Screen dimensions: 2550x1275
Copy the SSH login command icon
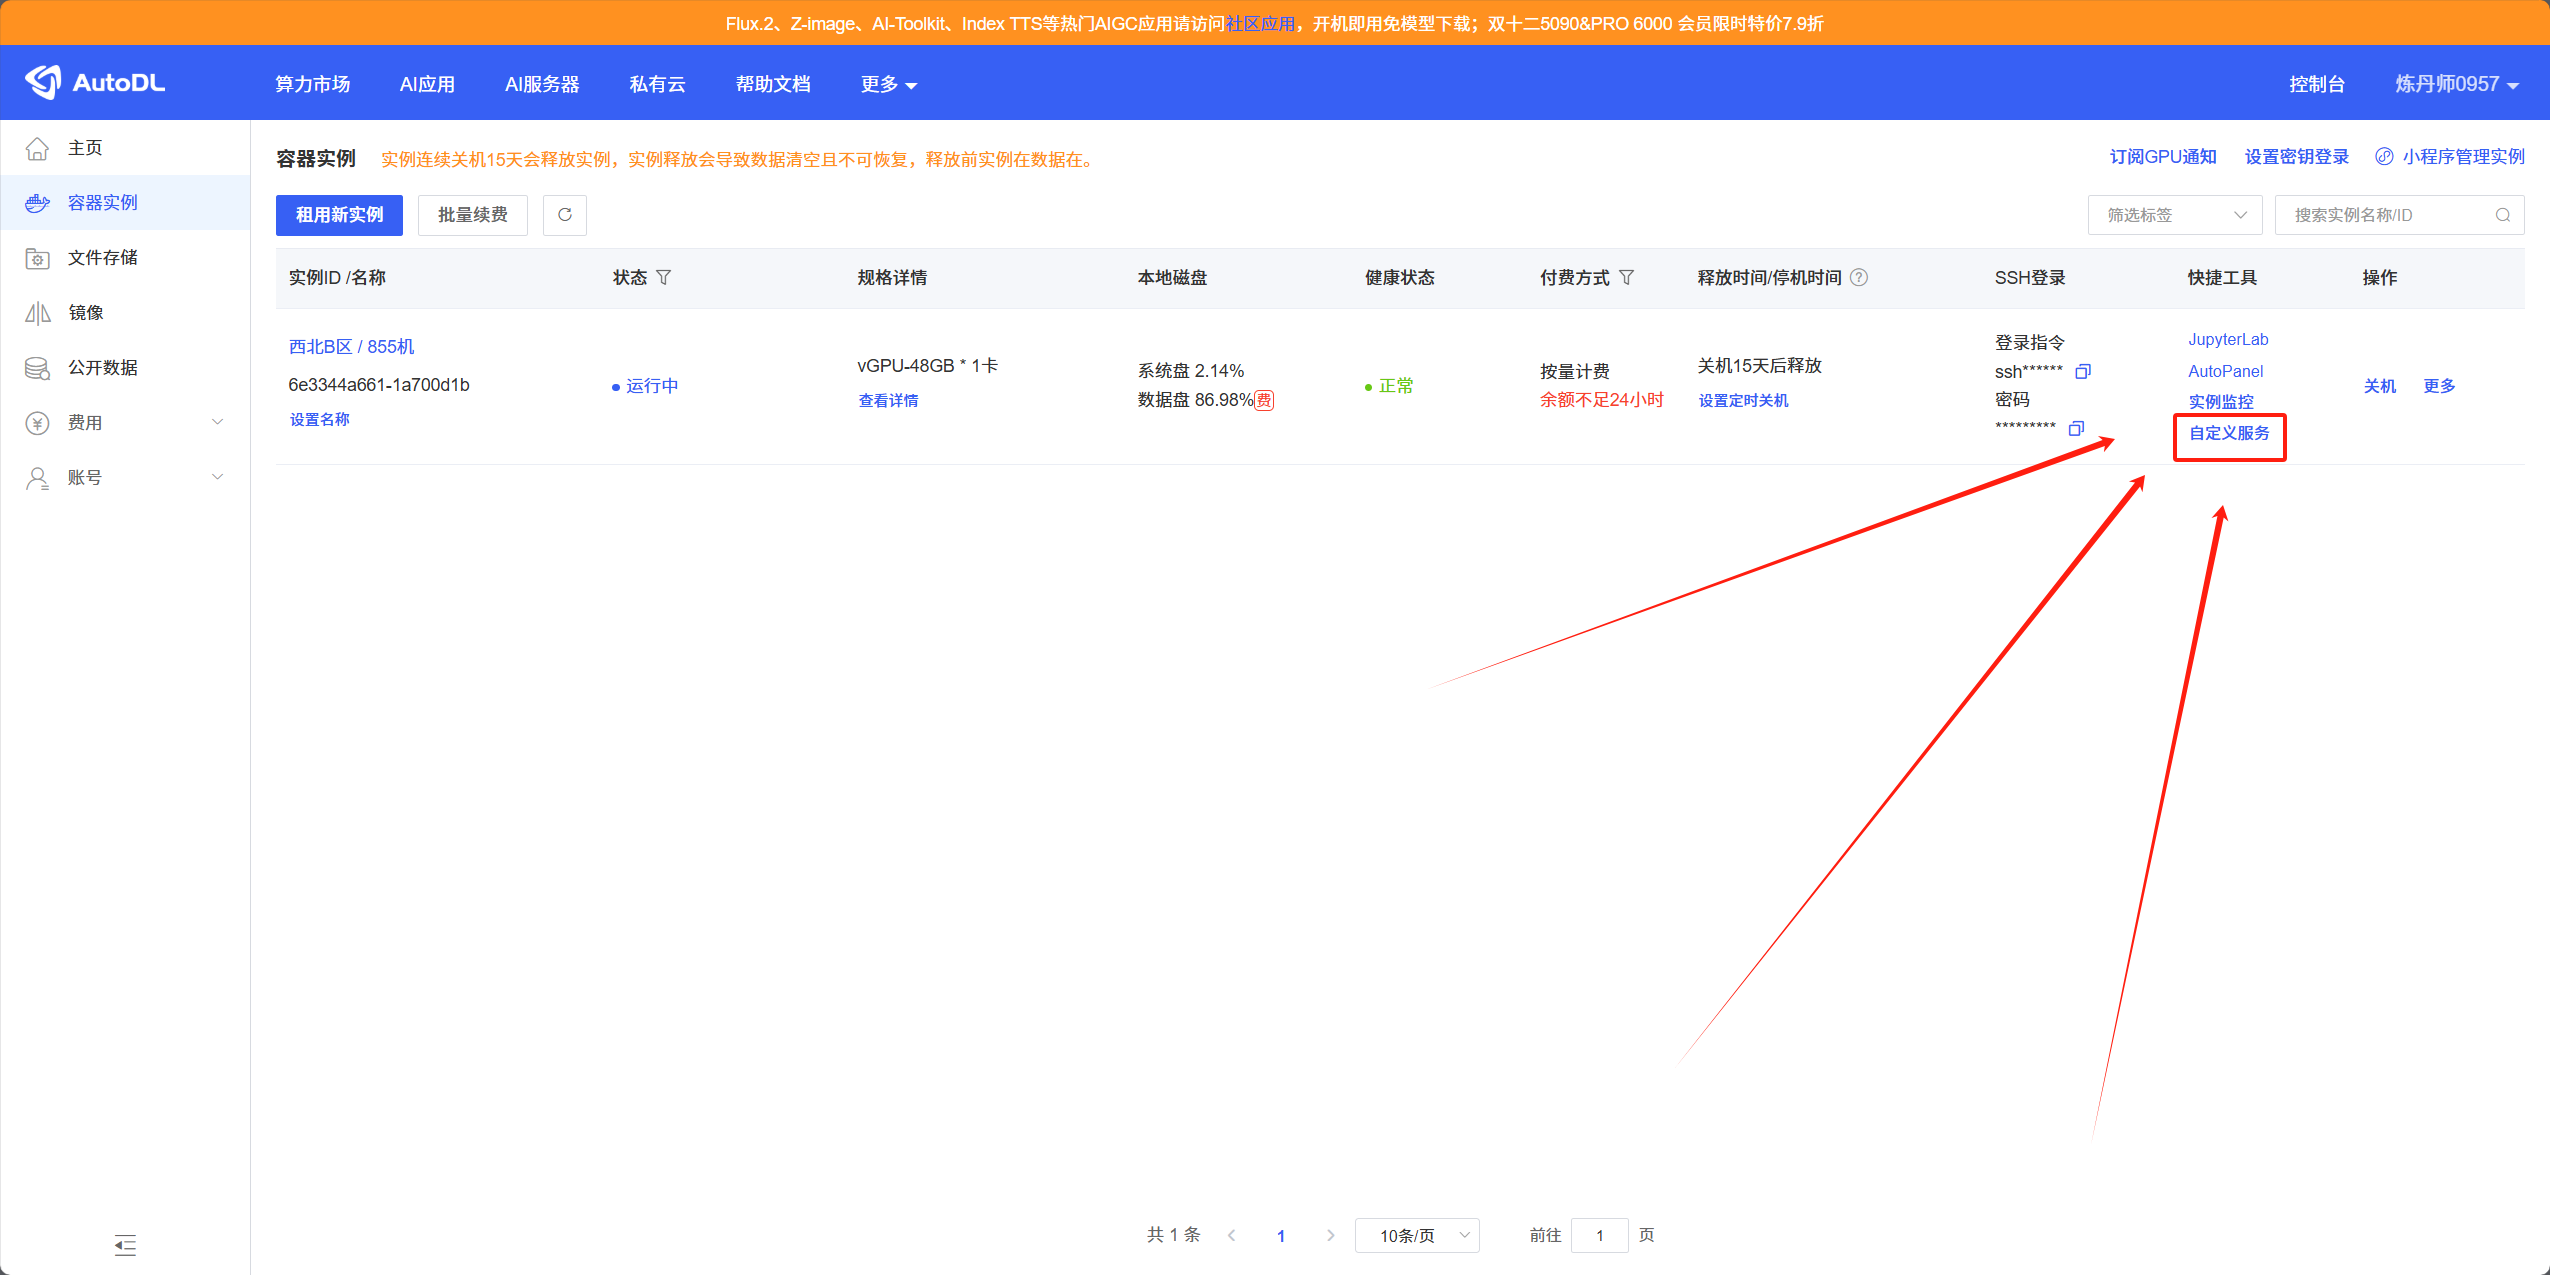(x=2083, y=372)
